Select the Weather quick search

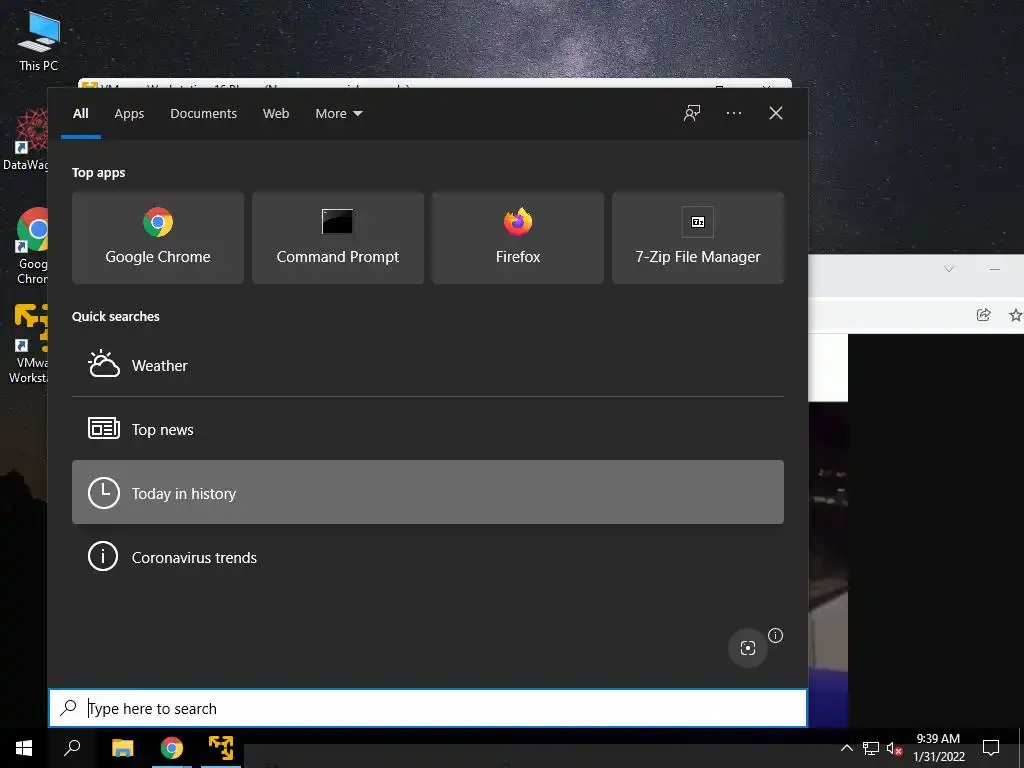point(428,365)
